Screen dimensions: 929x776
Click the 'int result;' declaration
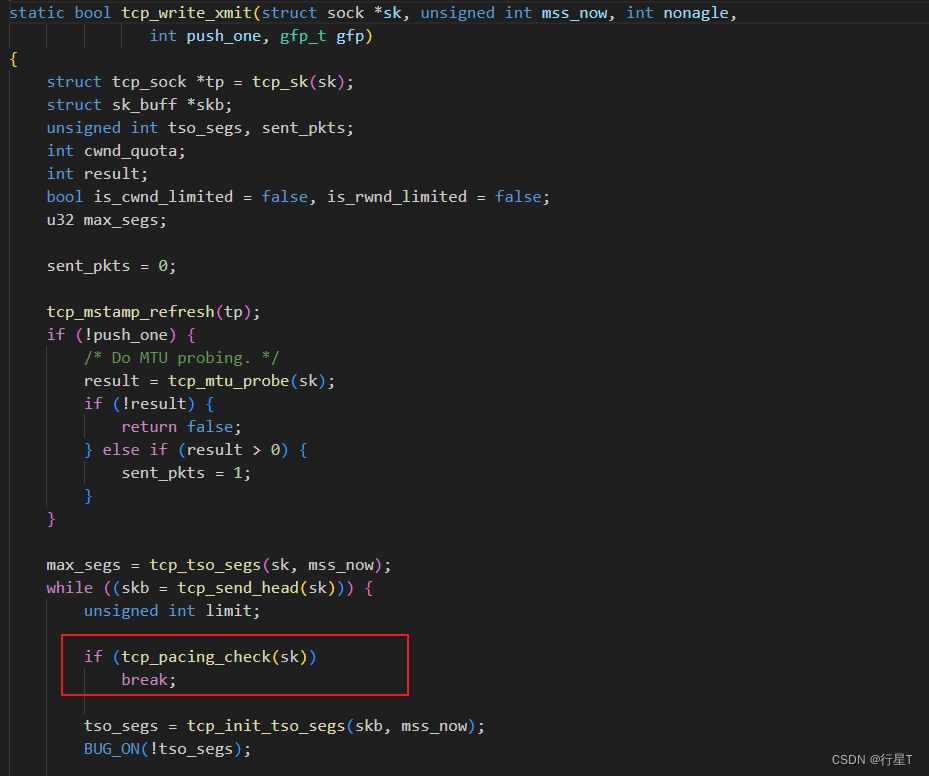[x=97, y=174]
